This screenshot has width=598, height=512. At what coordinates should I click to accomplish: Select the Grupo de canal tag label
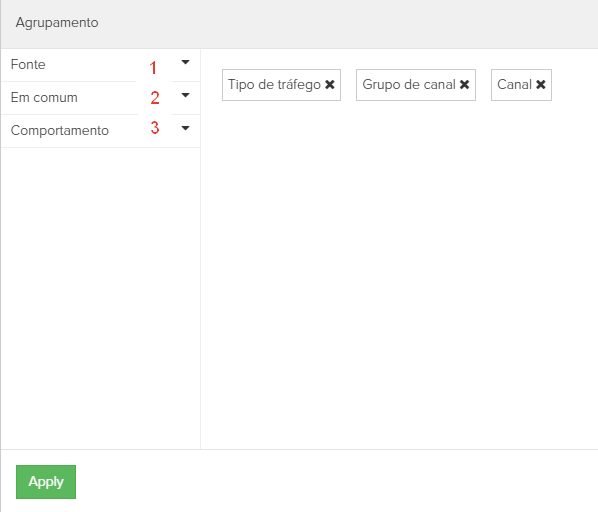(x=409, y=85)
